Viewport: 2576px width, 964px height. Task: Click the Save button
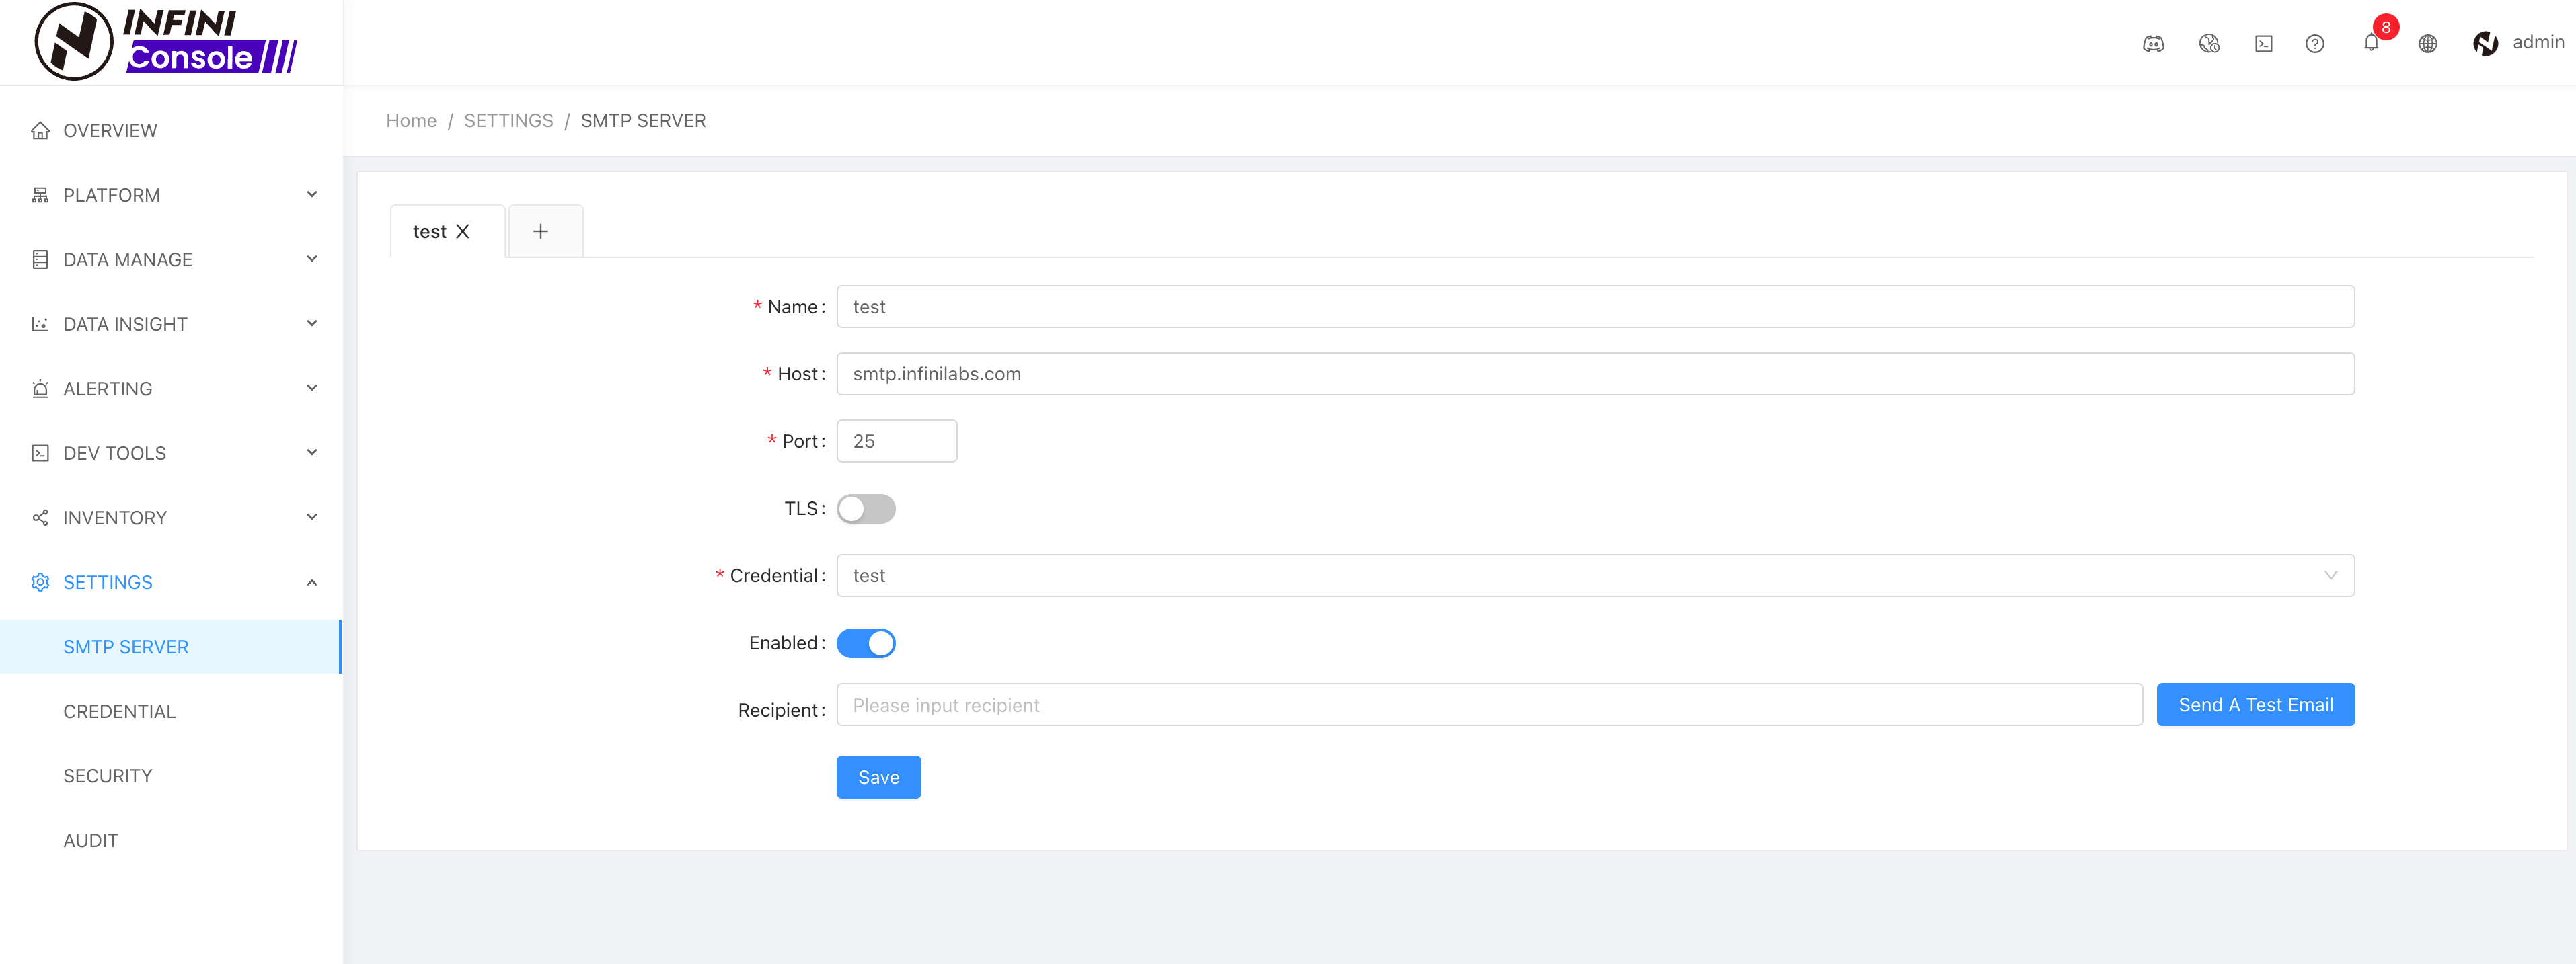click(878, 777)
